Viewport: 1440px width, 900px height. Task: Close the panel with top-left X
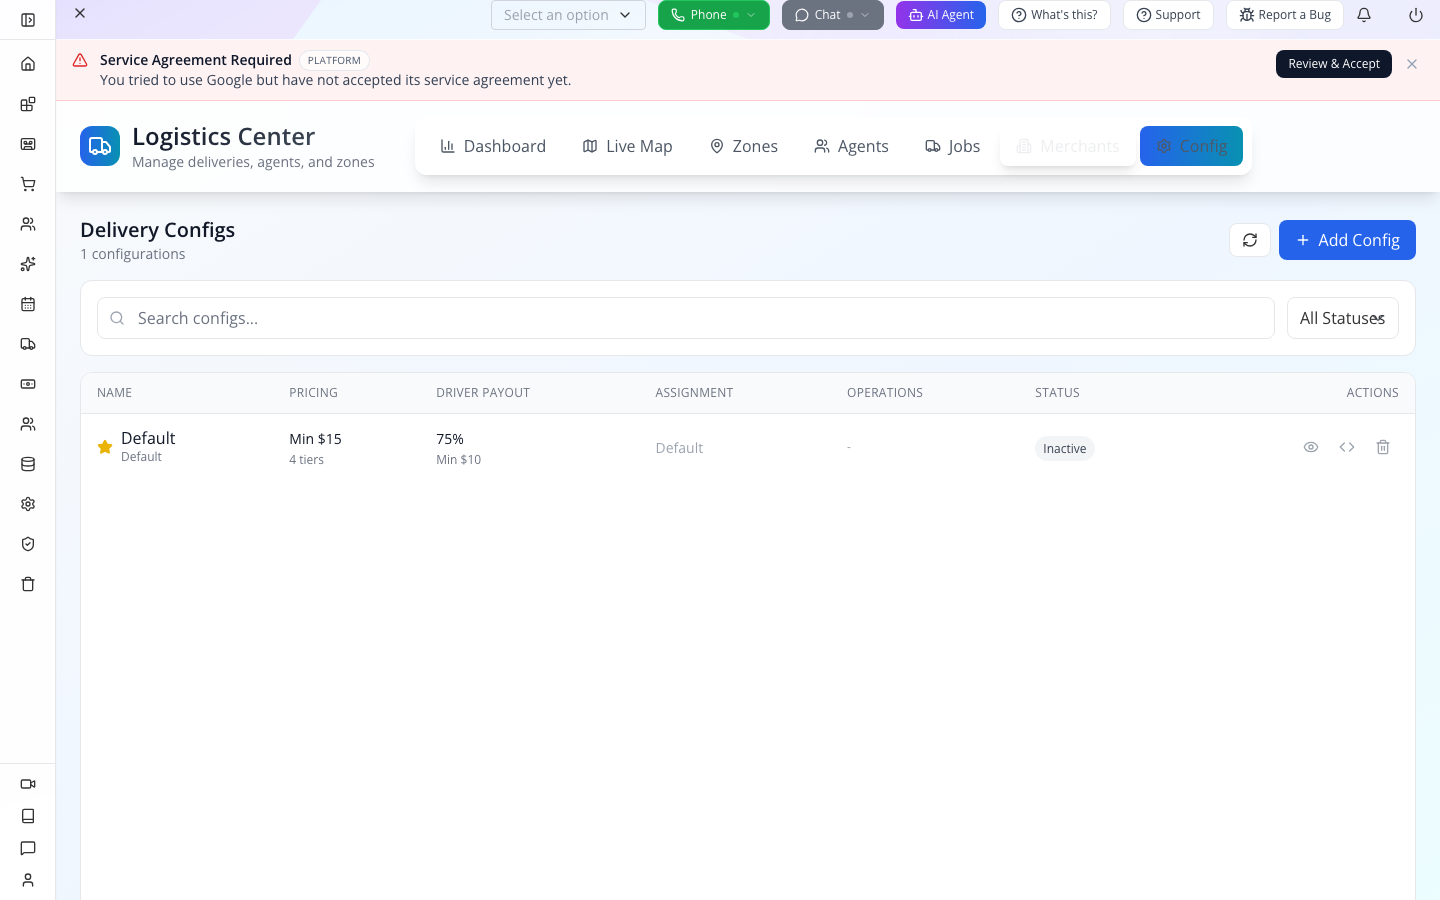tap(80, 13)
